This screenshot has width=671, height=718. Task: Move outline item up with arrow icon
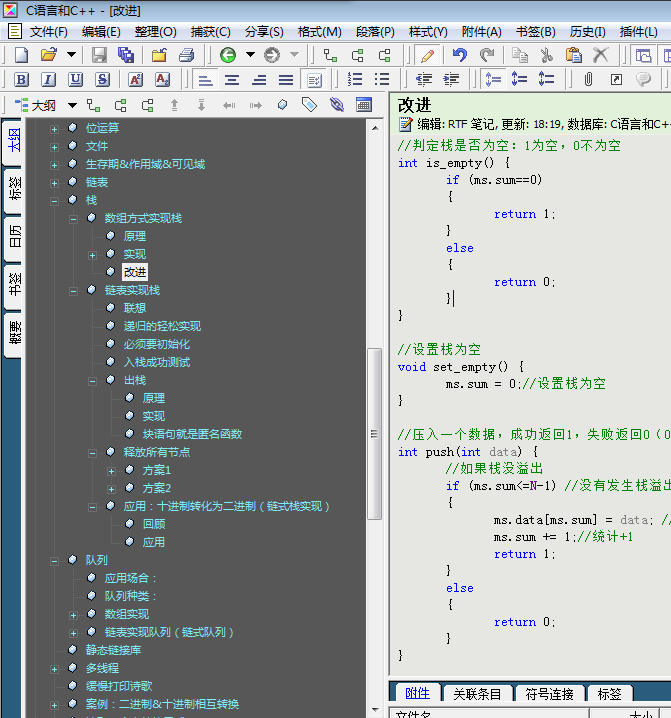(174, 105)
